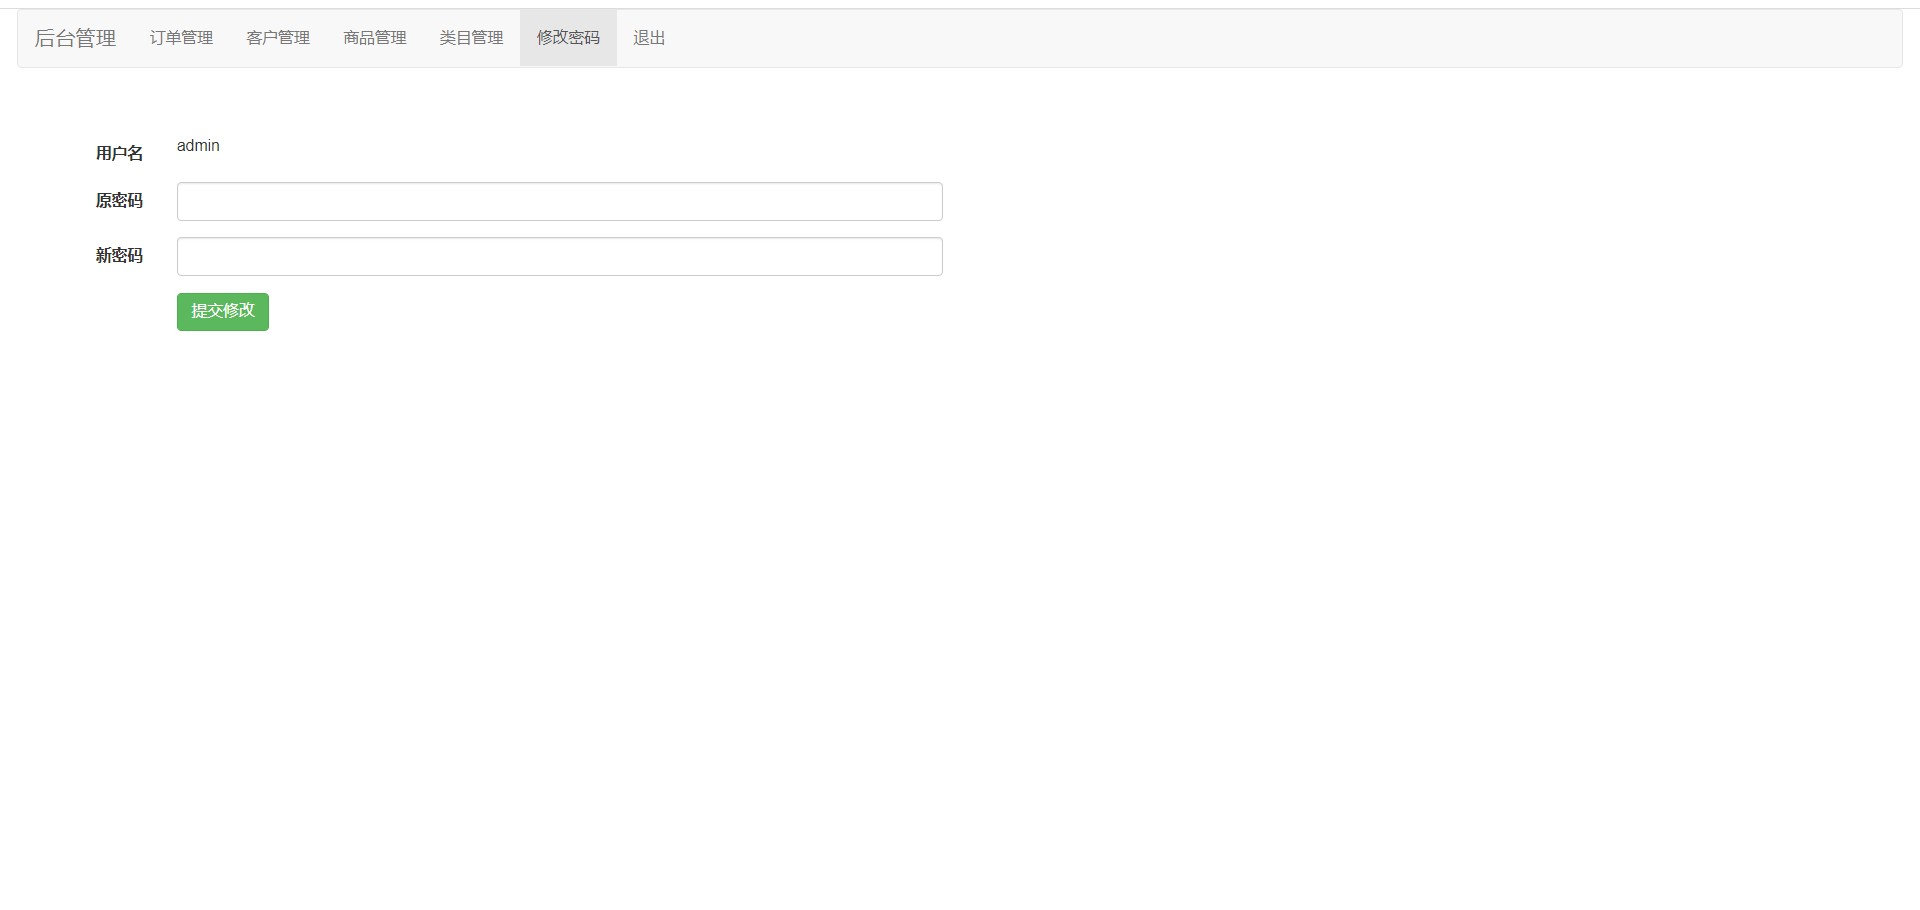Click empty navbar space right of 退出
Viewport: 1920px width, 910px height.
click(1200, 38)
